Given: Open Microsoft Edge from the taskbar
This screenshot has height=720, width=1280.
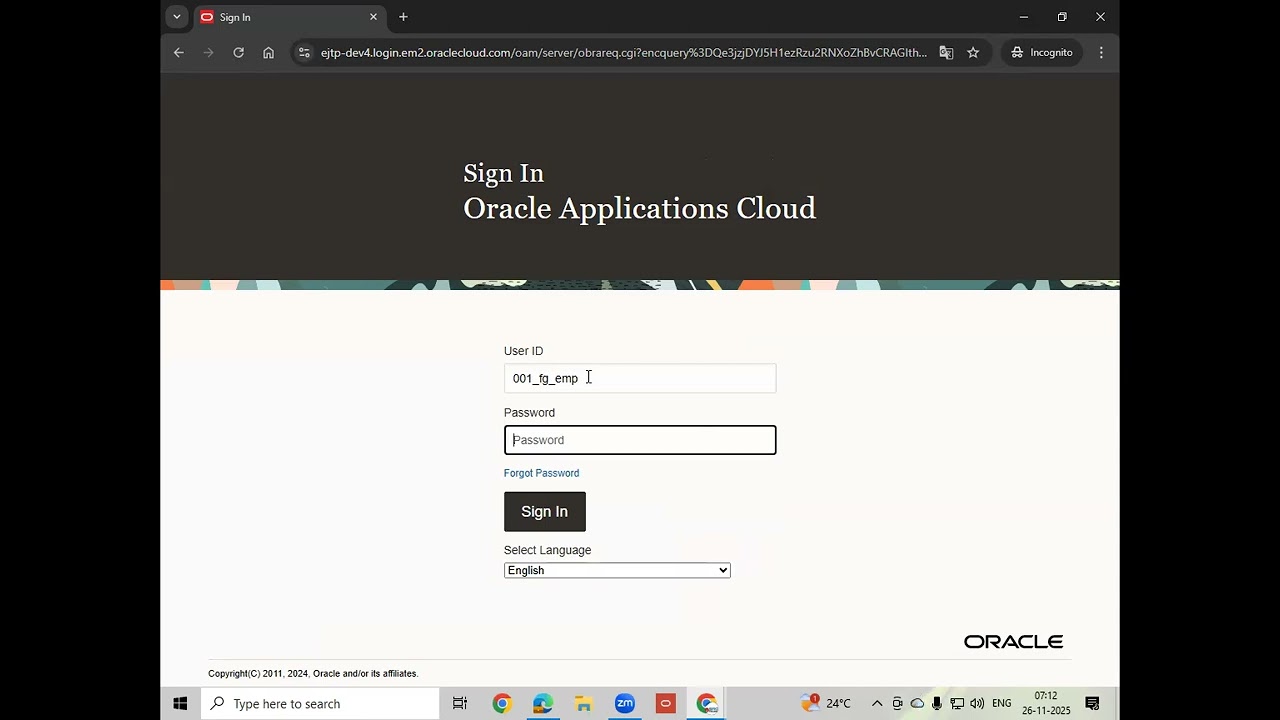Looking at the screenshot, I should click(x=543, y=704).
